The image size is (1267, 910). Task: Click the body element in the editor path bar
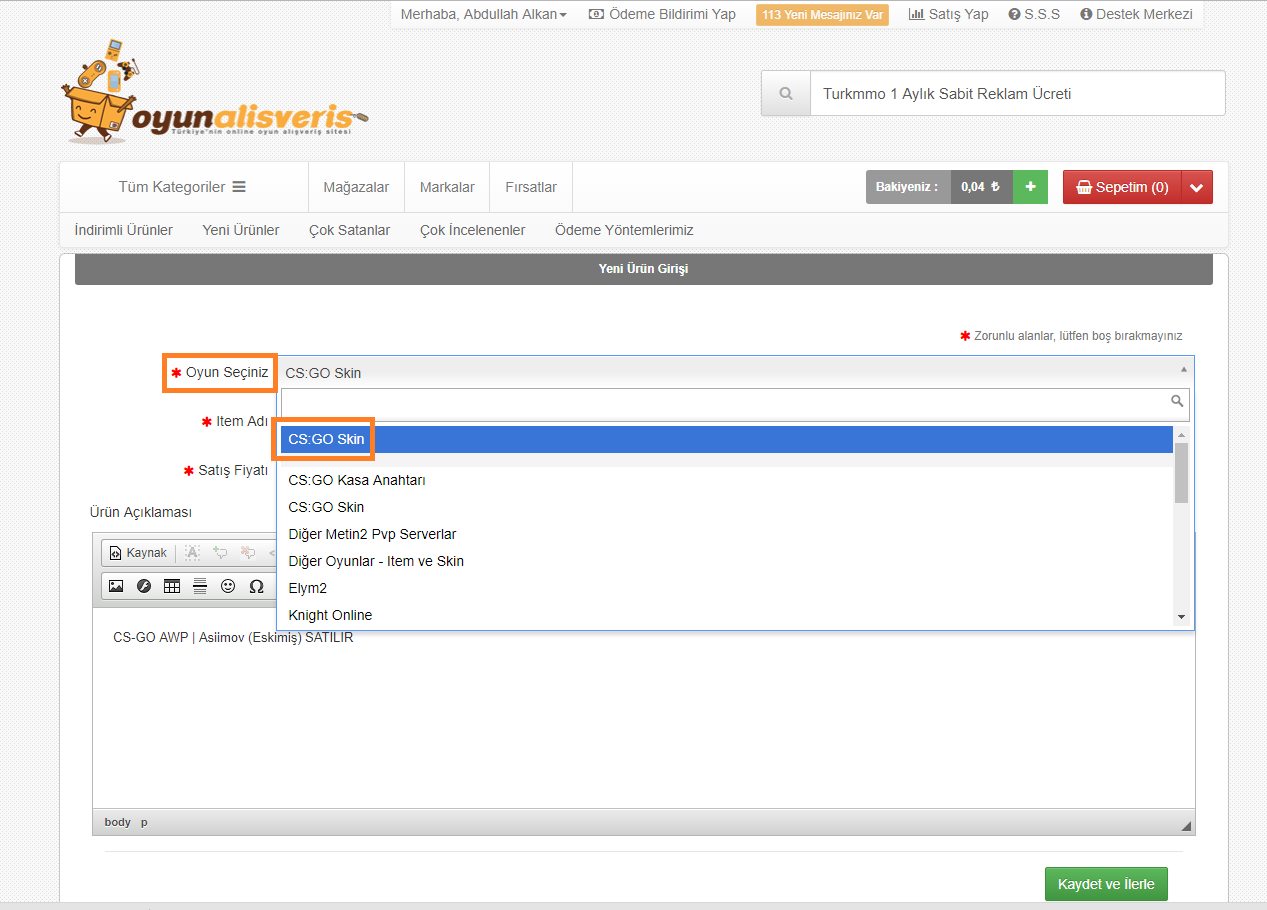click(118, 822)
